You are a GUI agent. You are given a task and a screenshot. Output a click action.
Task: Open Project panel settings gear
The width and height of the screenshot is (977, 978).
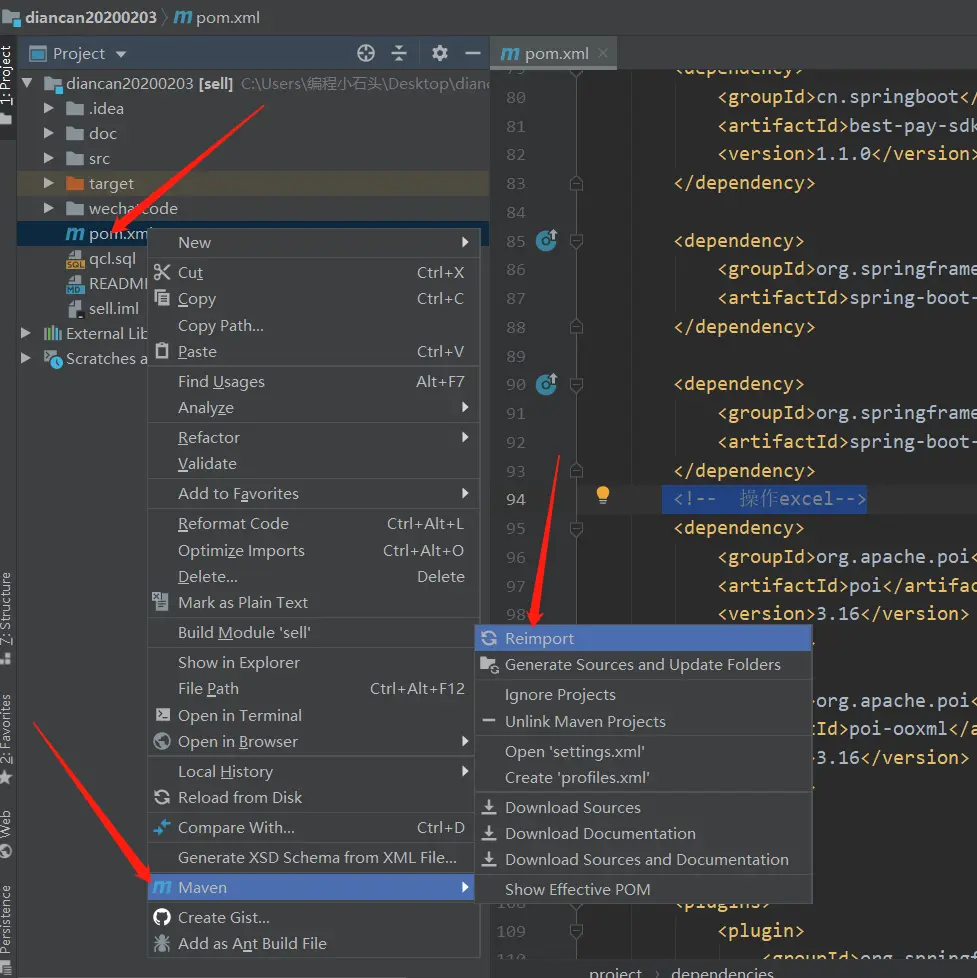pyautogui.click(x=440, y=54)
